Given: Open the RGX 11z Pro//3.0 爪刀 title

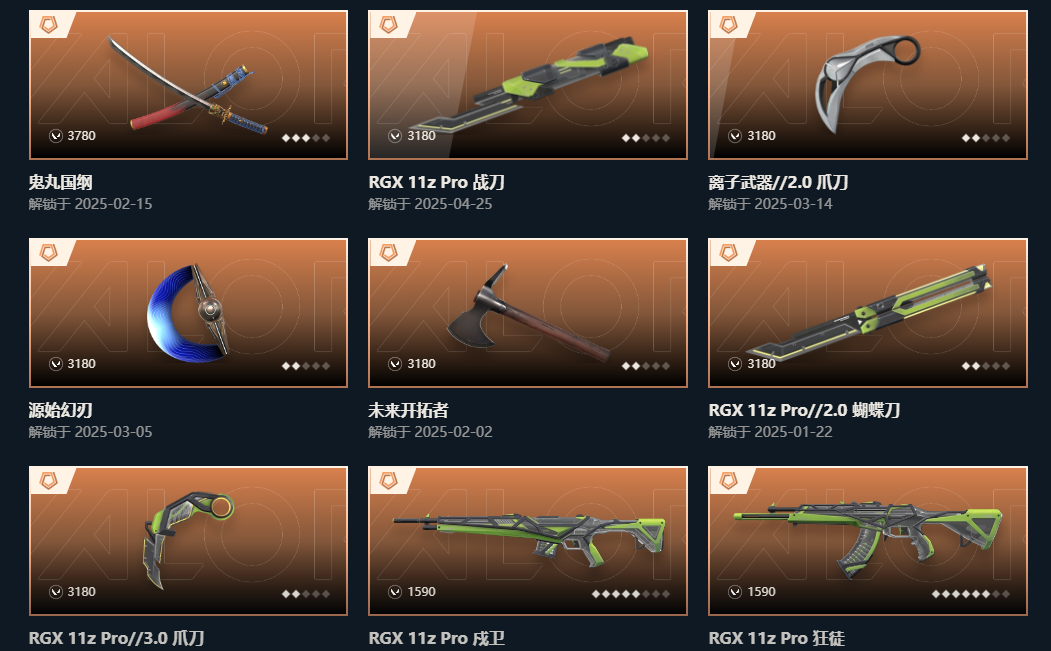Looking at the screenshot, I should click(x=117, y=638).
